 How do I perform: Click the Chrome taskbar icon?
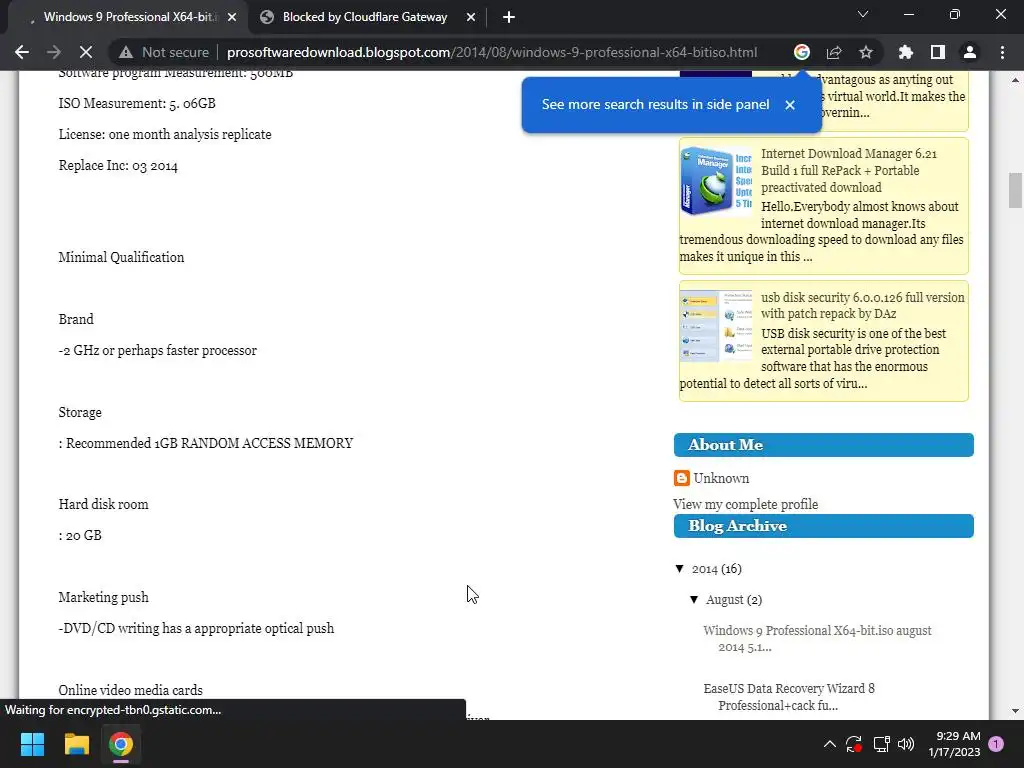click(x=121, y=744)
